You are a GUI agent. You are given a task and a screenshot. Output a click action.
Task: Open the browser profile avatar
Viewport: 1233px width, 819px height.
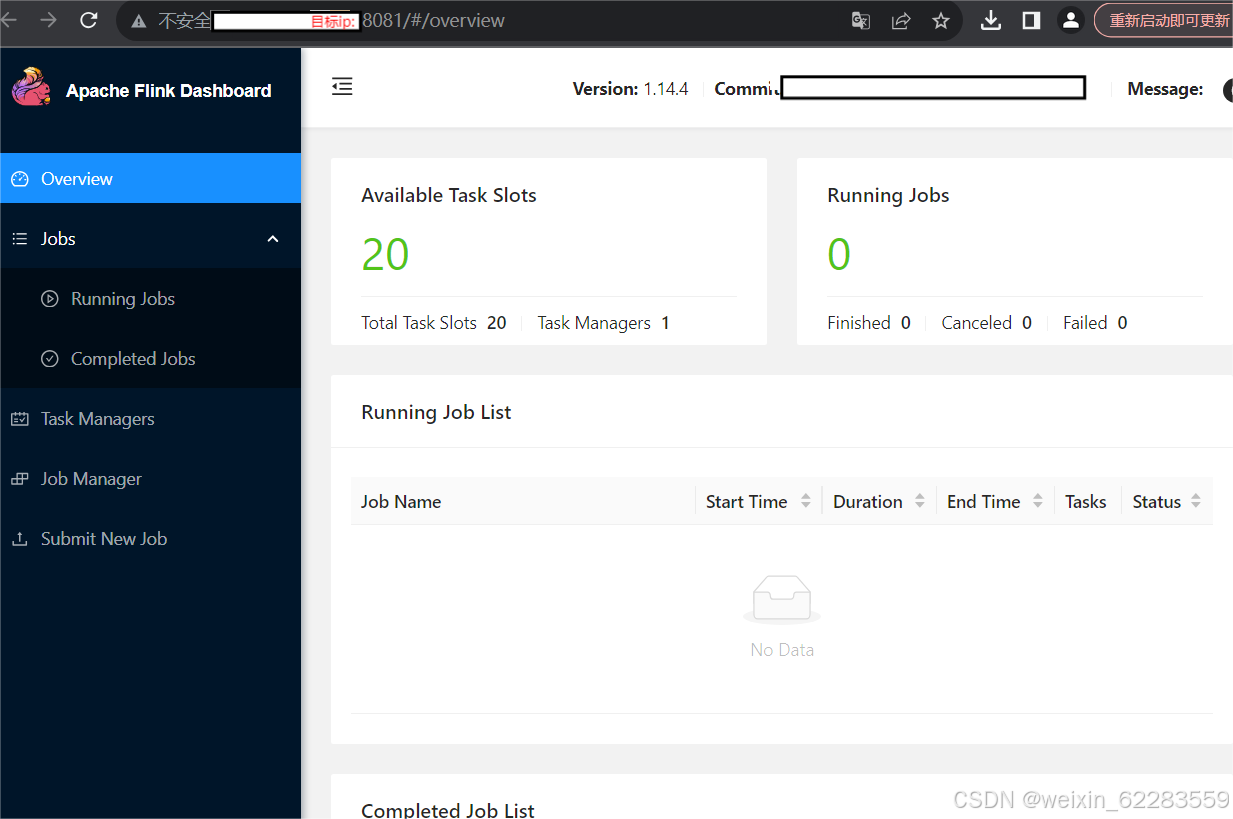click(x=1071, y=20)
